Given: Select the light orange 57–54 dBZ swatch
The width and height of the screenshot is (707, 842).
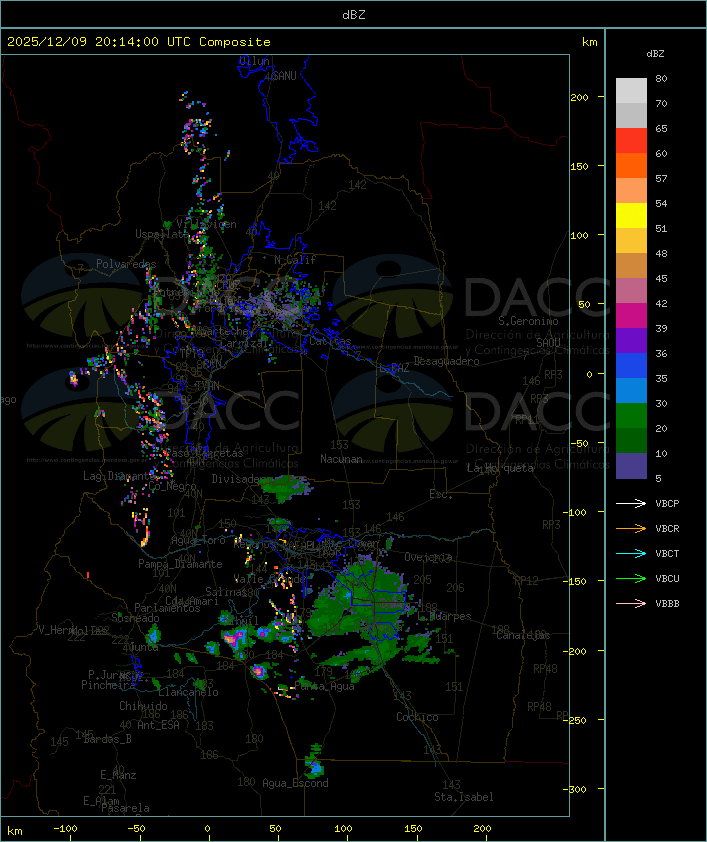Looking at the screenshot, I should coord(631,190).
